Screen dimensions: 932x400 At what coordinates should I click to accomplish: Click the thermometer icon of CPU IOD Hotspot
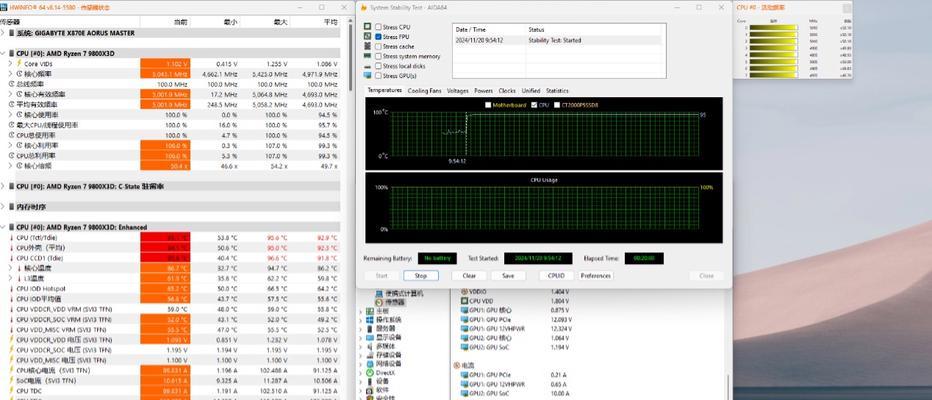(x=11, y=288)
